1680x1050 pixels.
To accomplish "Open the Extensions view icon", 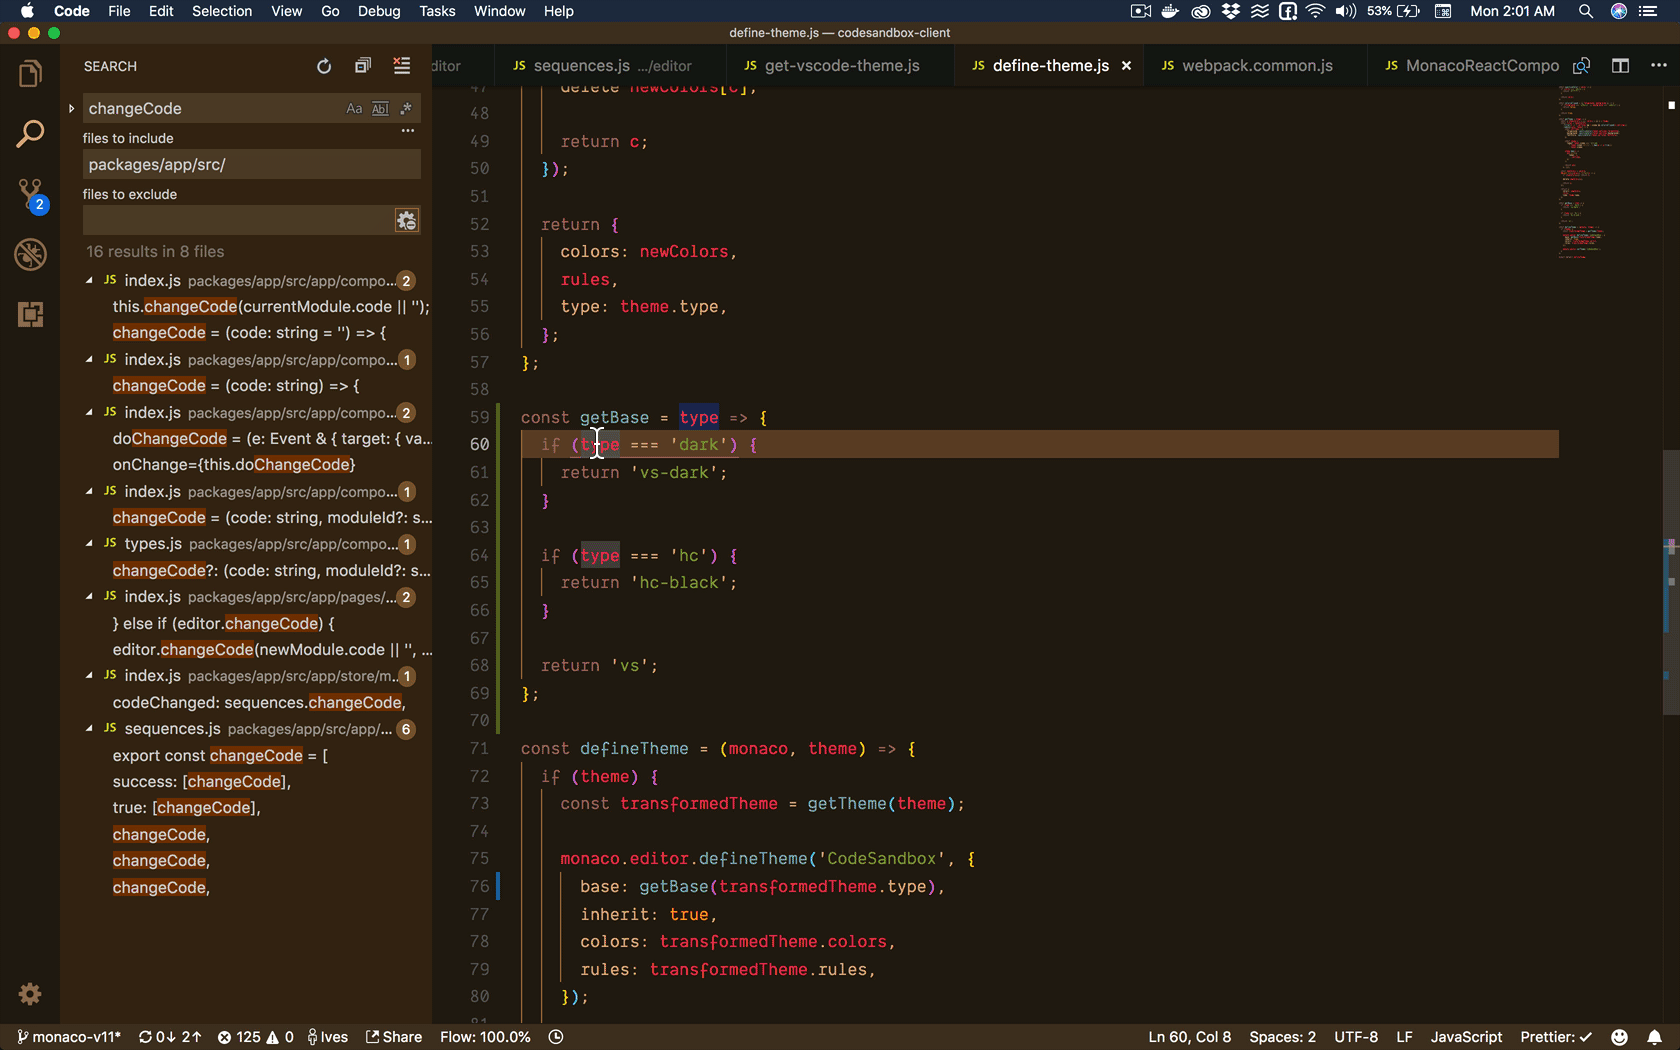I will [30, 314].
